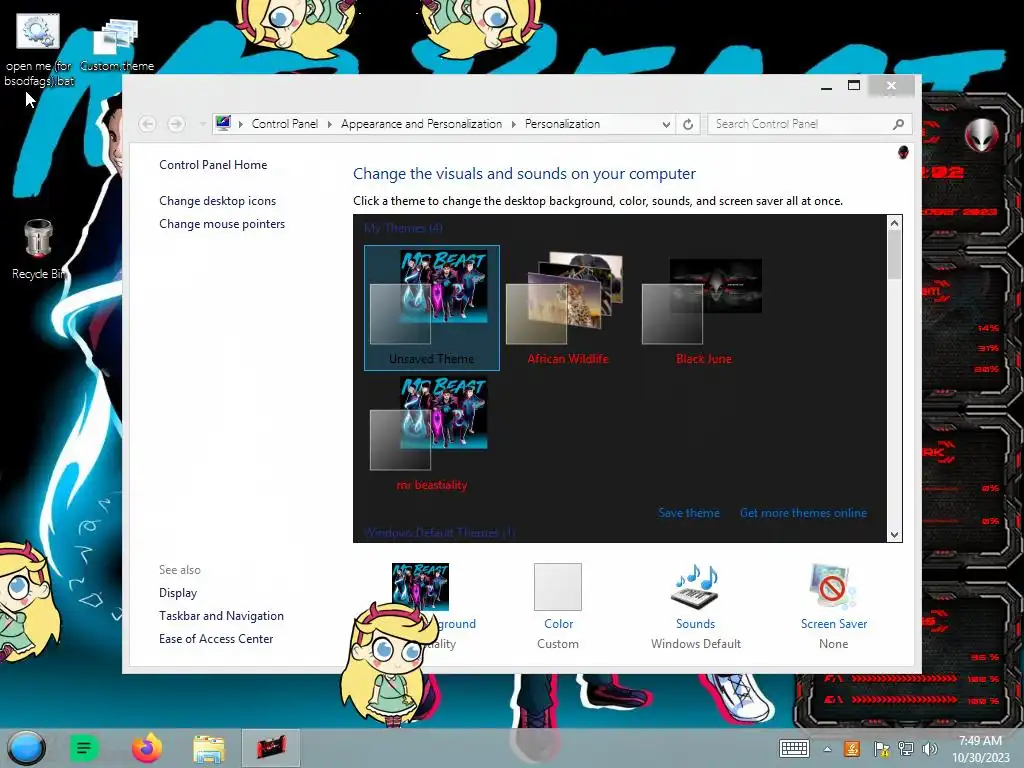Expand arrow after Appearance and Personalization breadcrumb

click(x=514, y=124)
